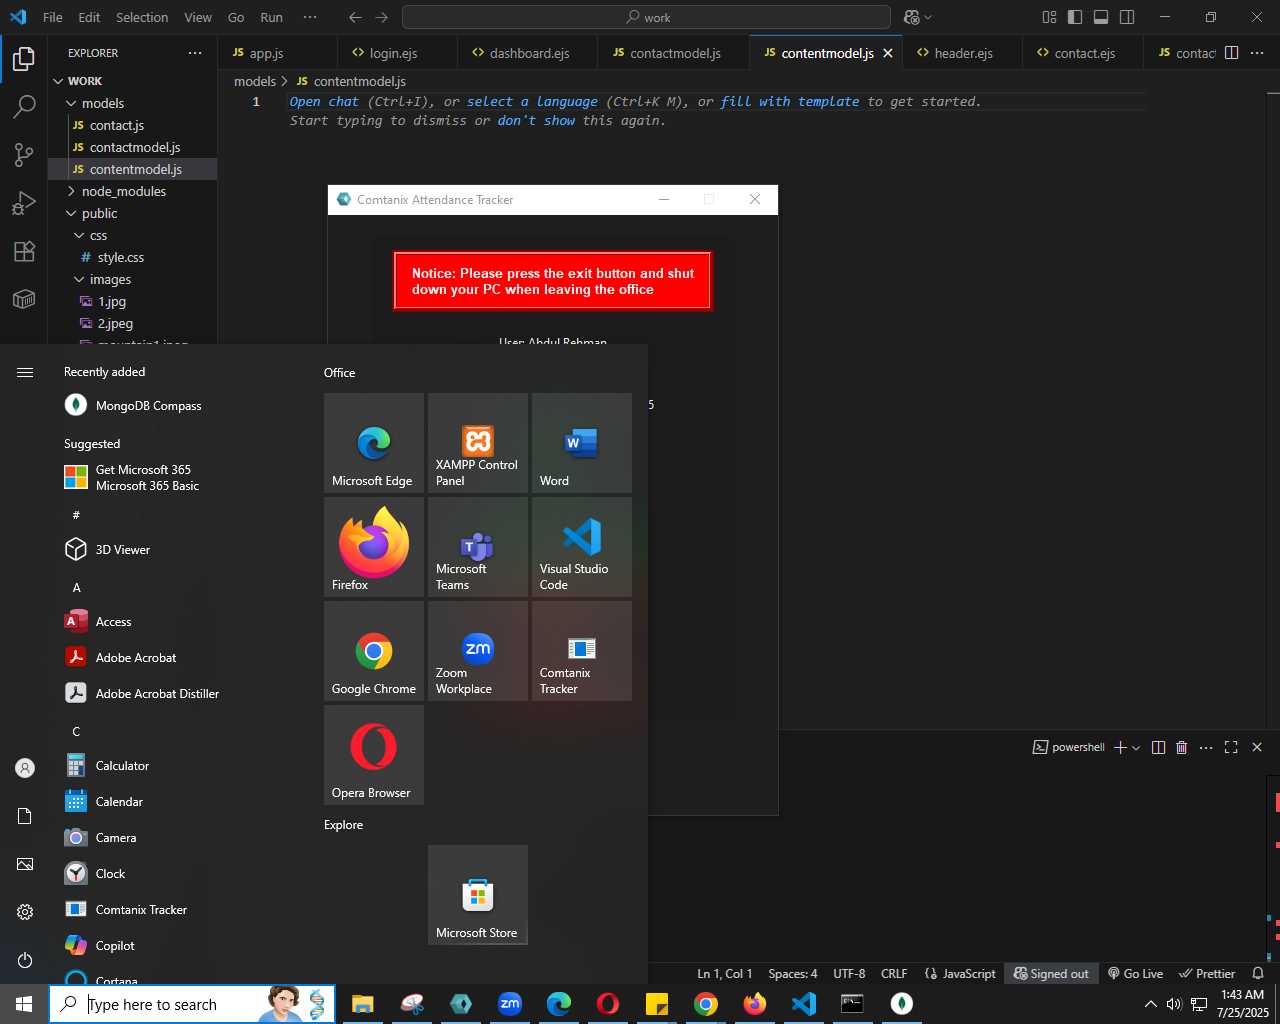The image size is (1280, 1024).
Task: Click the 'Open chat' link in editor
Action: point(324,101)
